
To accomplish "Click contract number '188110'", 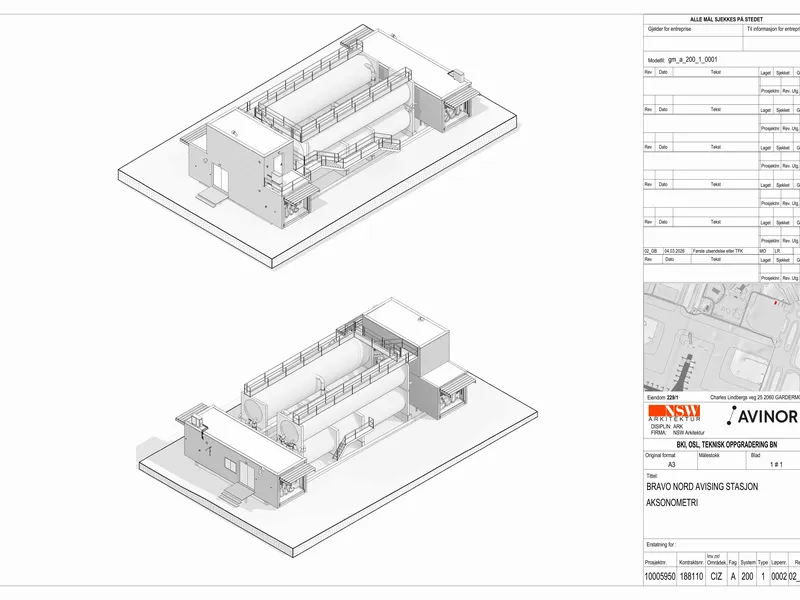I will (x=691, y=577).
